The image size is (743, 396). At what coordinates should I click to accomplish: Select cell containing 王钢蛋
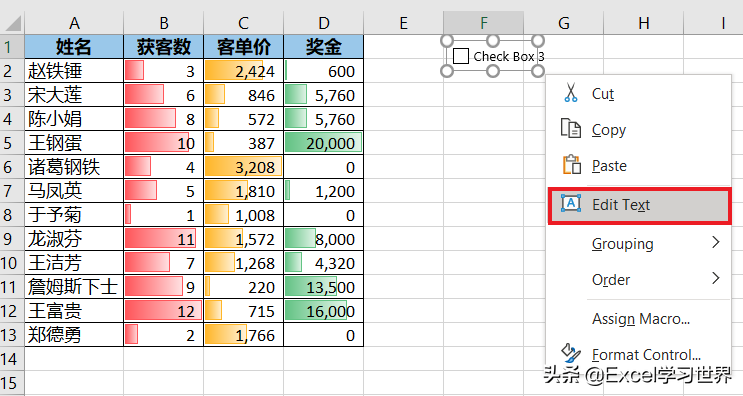[74, 143]
